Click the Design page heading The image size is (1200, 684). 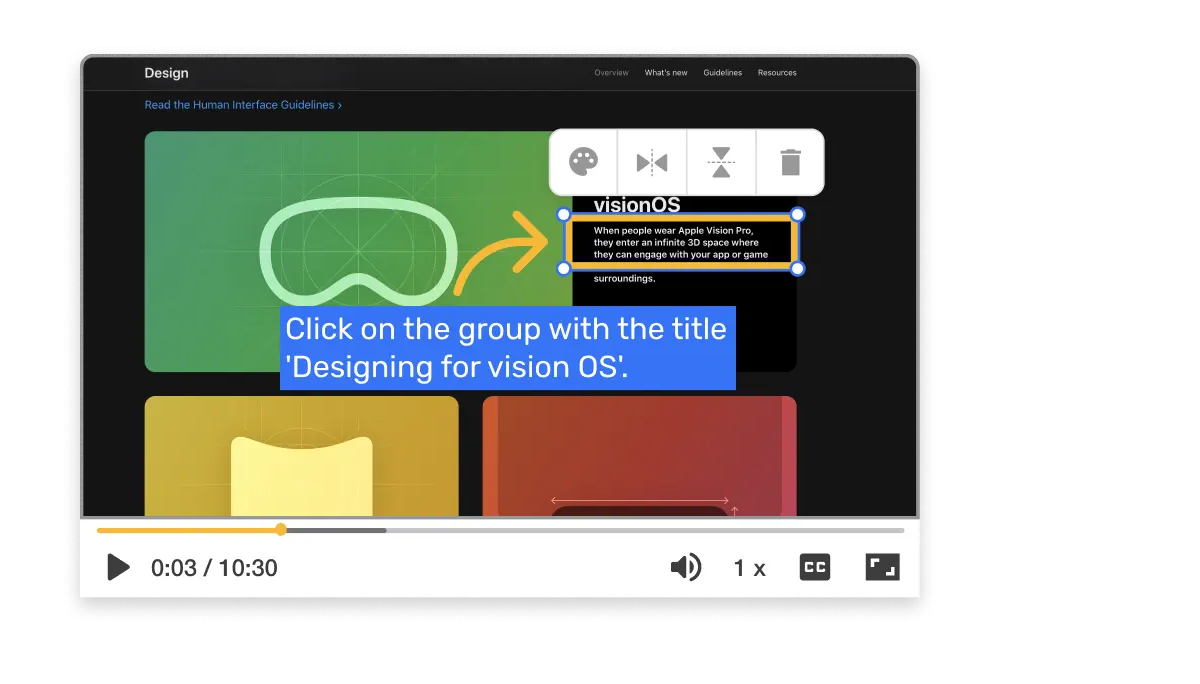pos(166,72)
